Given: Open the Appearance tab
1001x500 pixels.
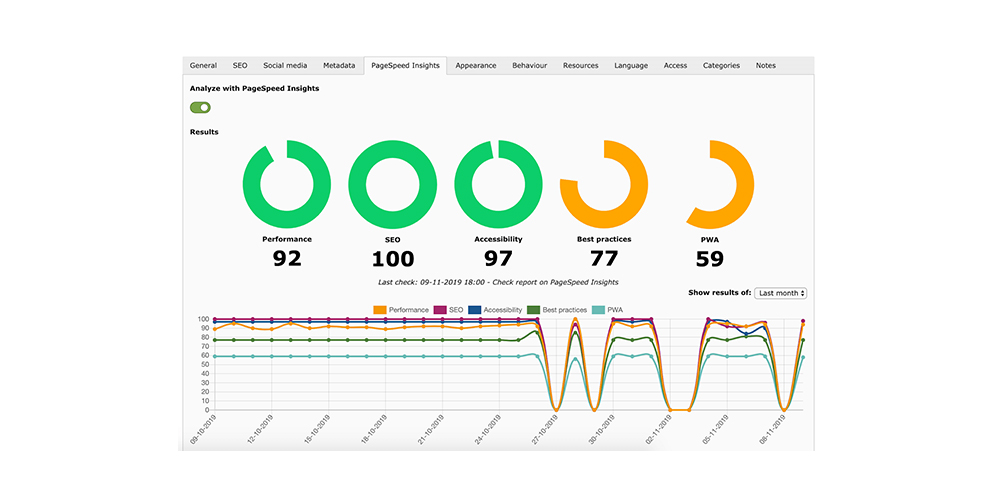Looking at the screenshot, I should click(x=476, y=66).
